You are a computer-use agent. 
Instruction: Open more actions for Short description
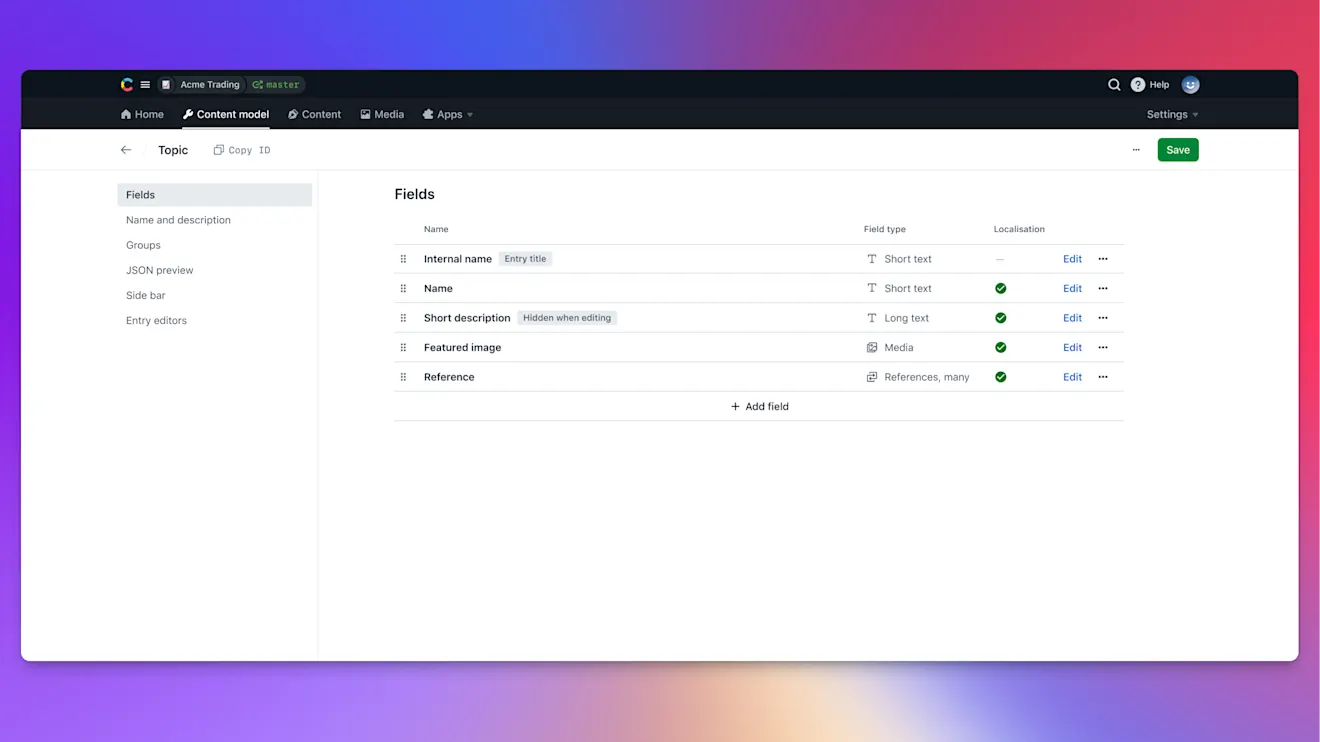tap(1103, 318)
